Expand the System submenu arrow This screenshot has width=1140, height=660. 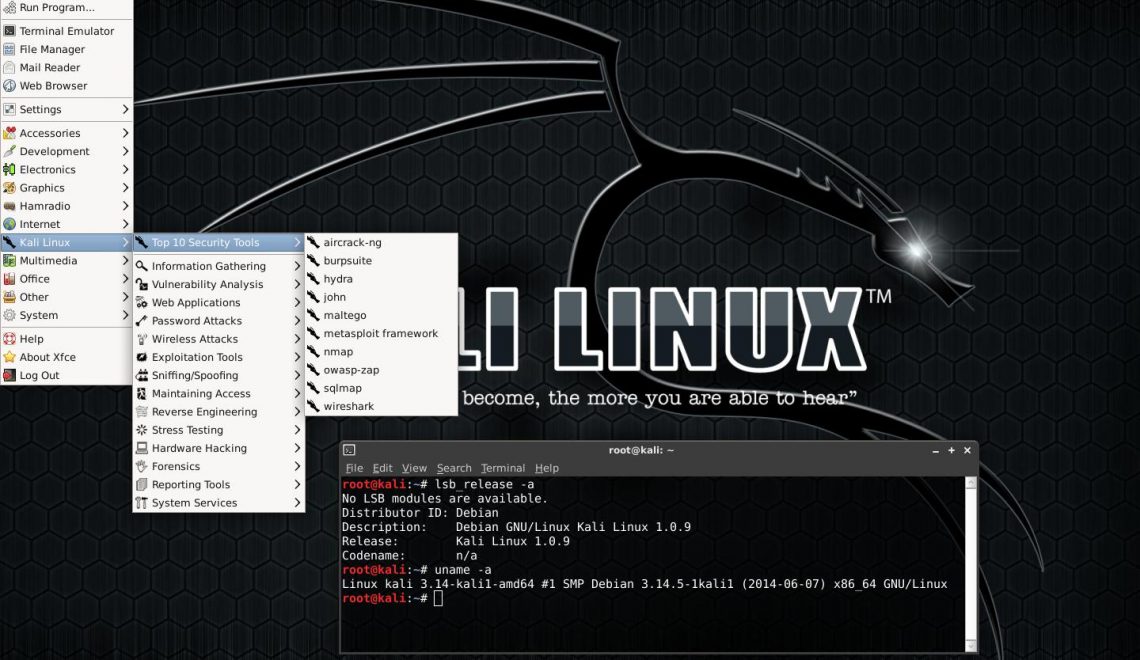pyautogui.click(x=125, y=315)
